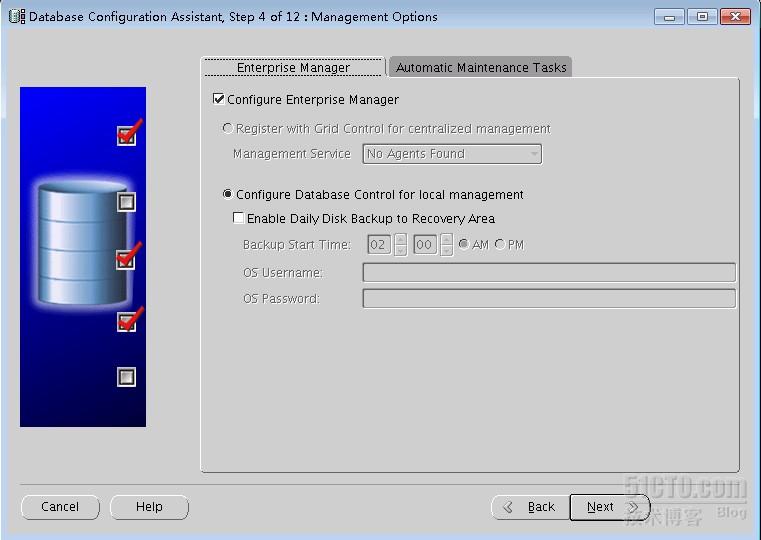Decrease the backup minutes with down arrow

(x=447, y=250)
